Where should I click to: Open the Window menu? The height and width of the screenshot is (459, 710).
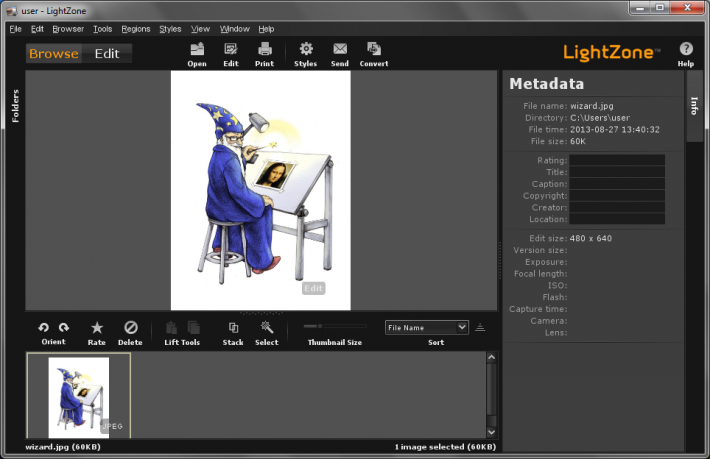235,29
